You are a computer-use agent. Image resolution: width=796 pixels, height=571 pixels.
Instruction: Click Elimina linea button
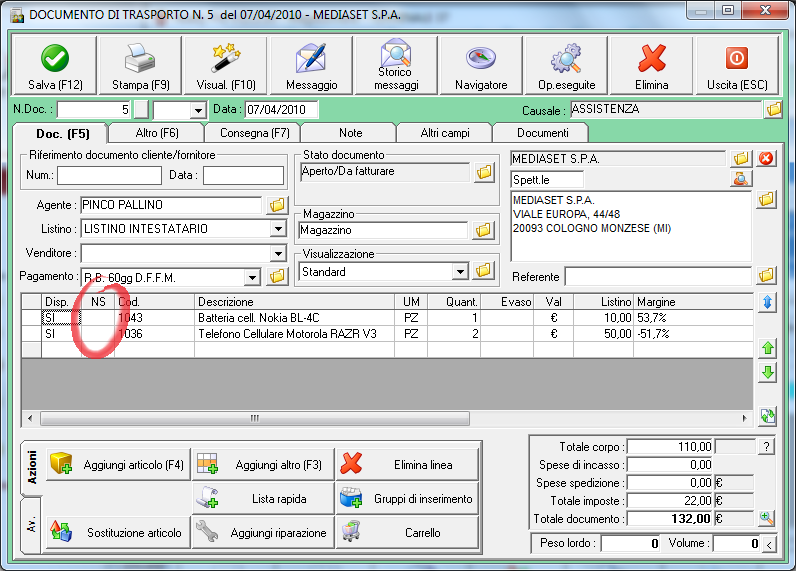[x=408, y=464]
